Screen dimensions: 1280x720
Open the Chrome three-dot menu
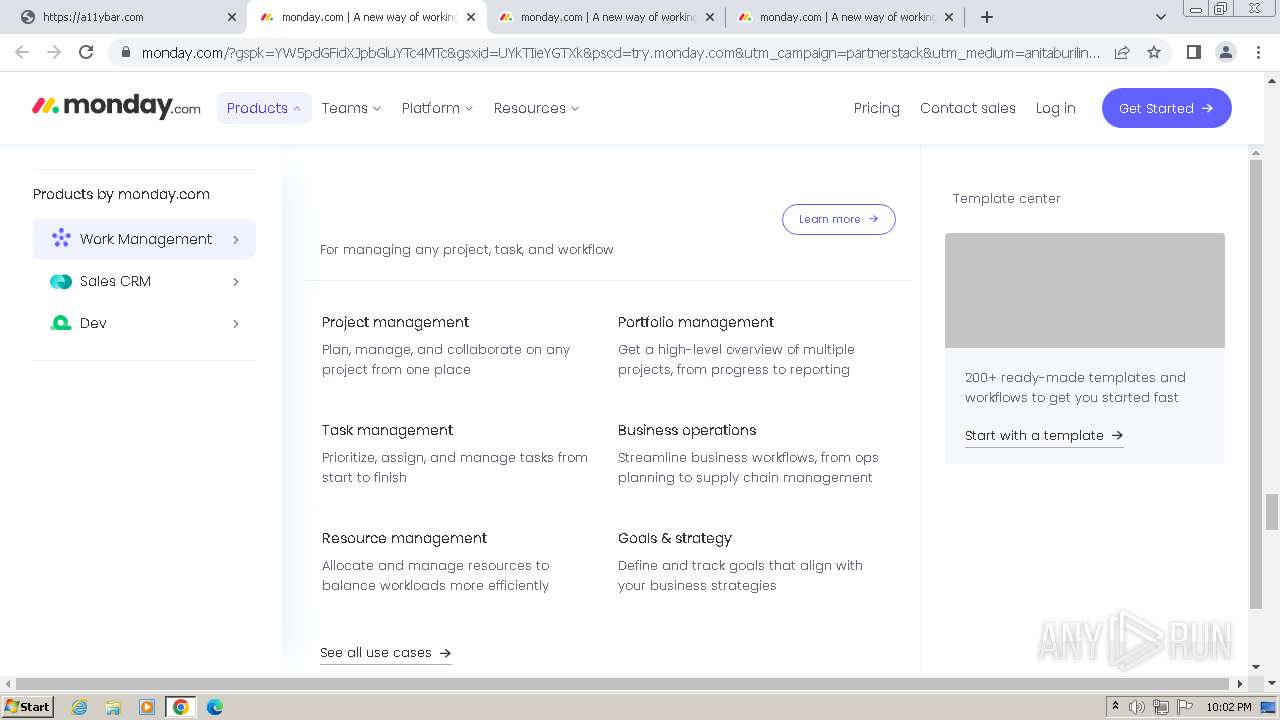pyautogui.click(x=1257, y=52)
